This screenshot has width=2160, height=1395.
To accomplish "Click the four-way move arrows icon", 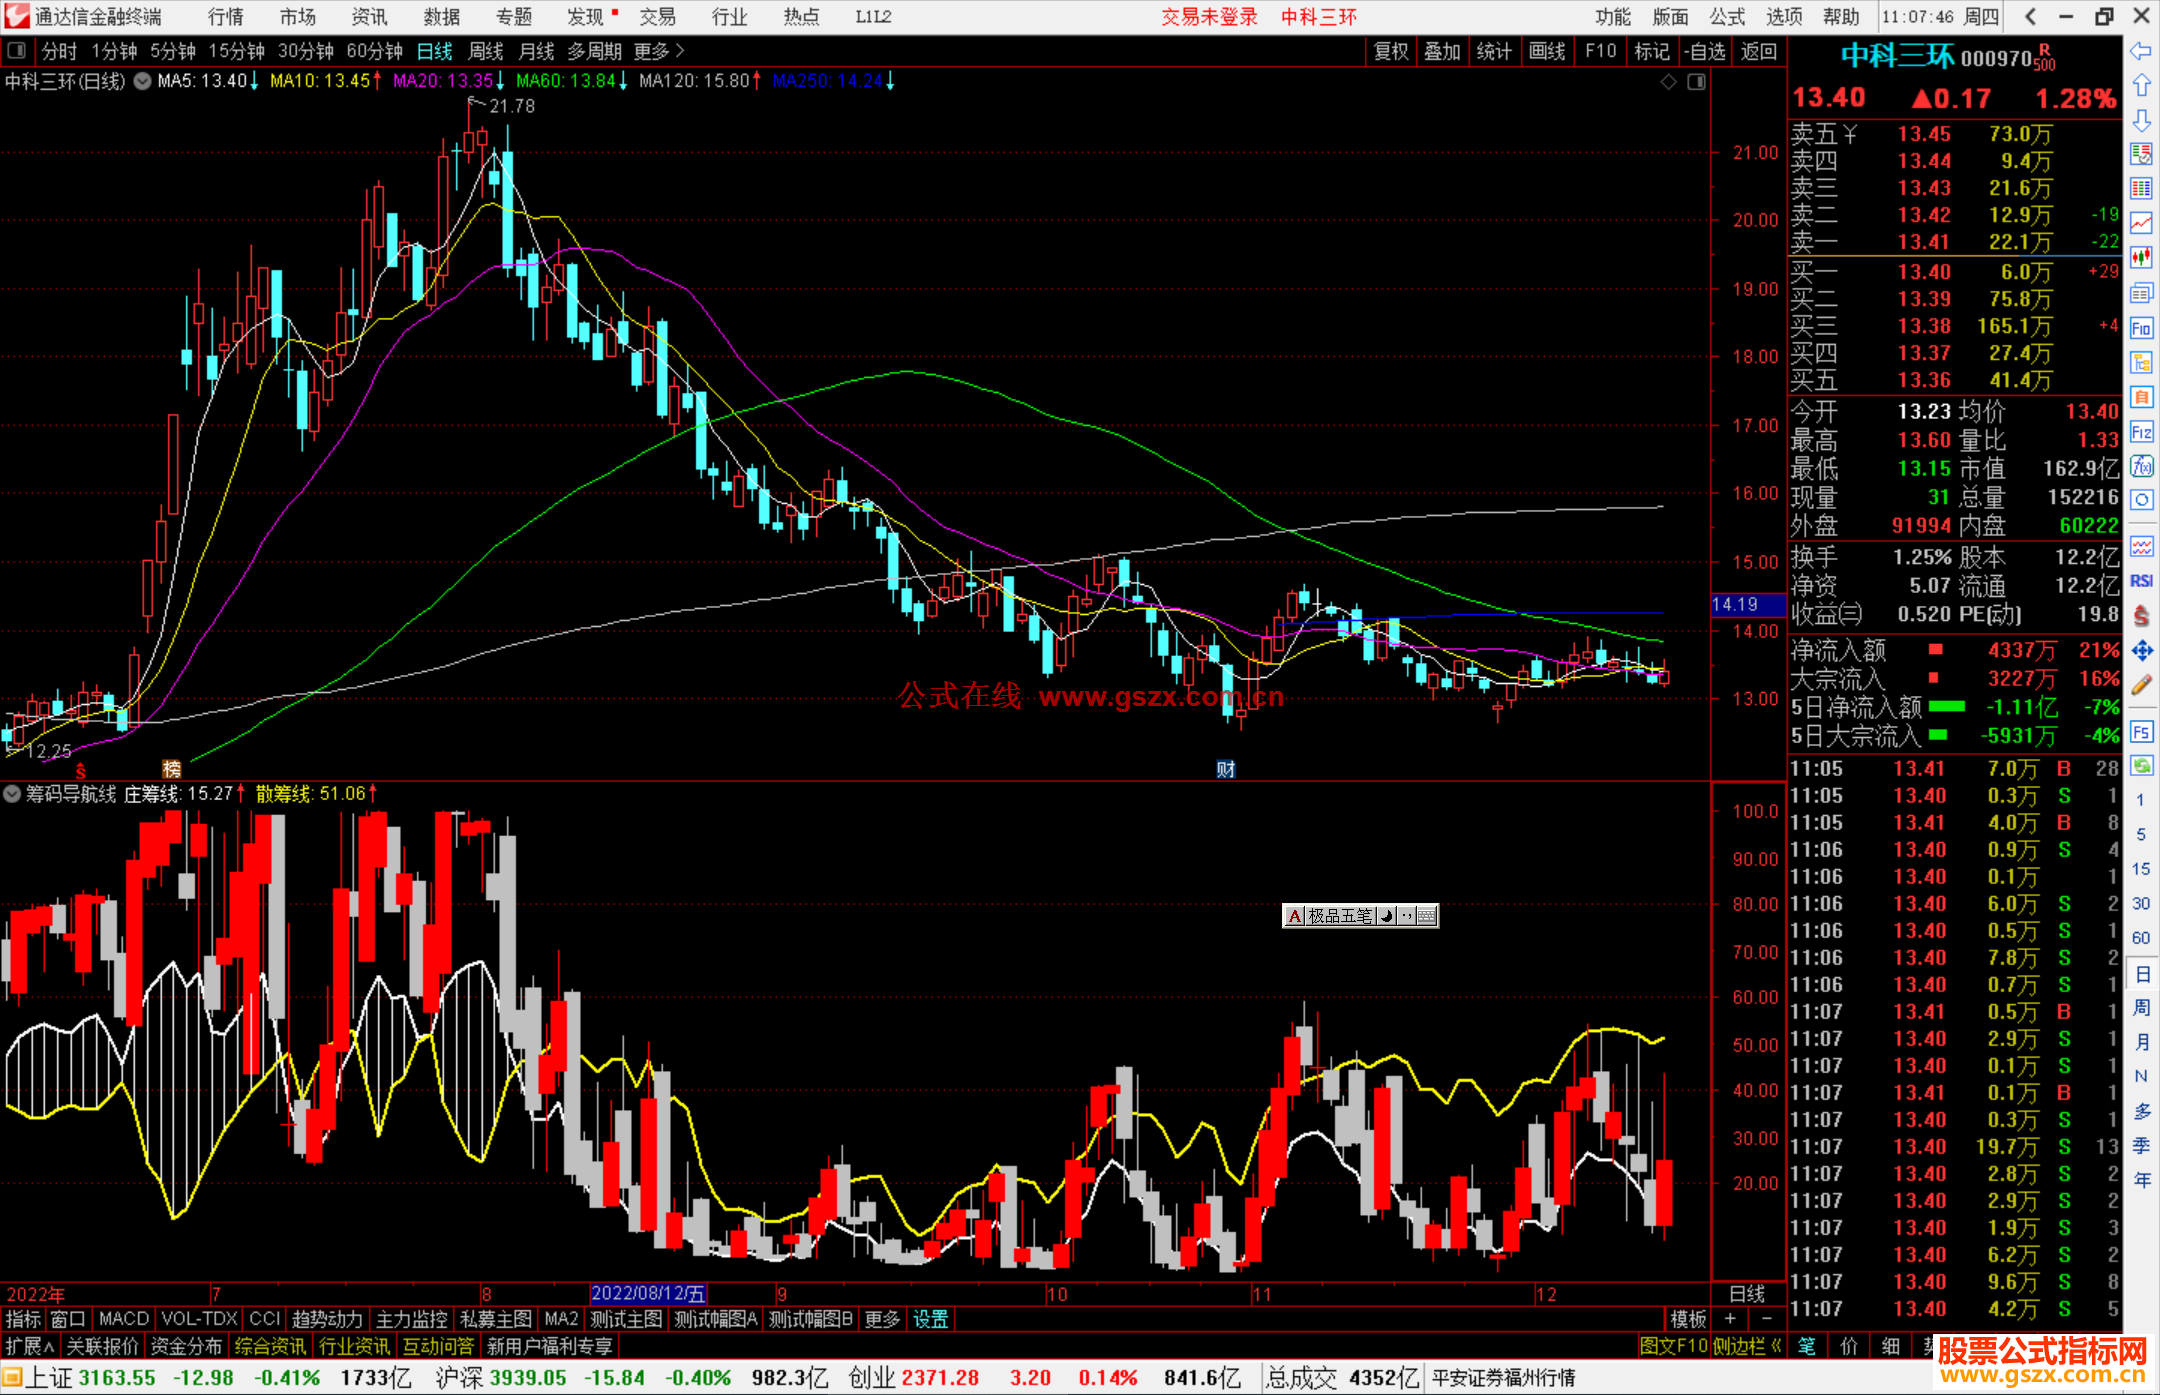I will pos(2141,651).
